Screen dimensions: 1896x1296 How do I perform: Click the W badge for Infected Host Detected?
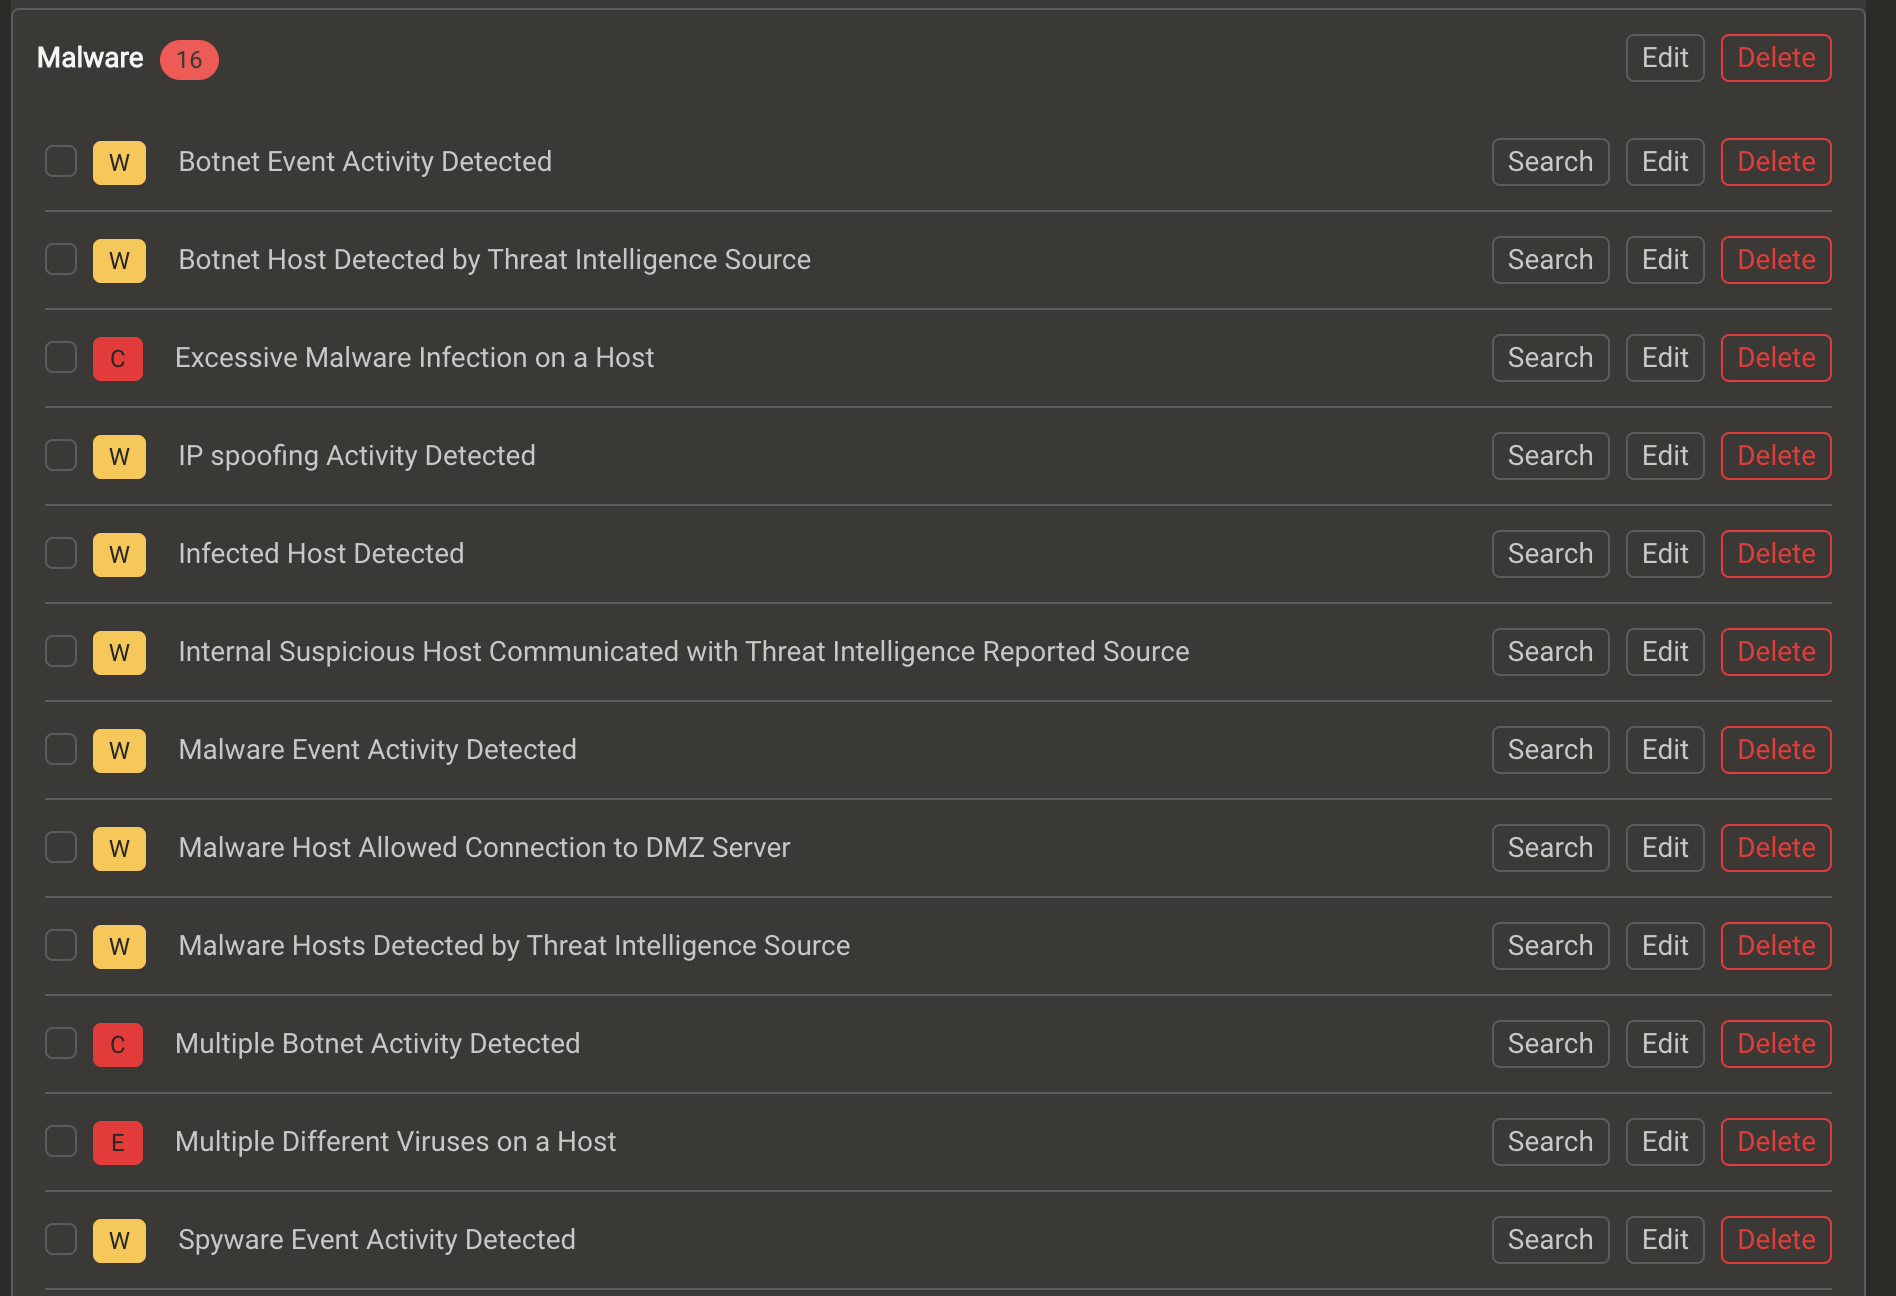(x=119, y=554)
